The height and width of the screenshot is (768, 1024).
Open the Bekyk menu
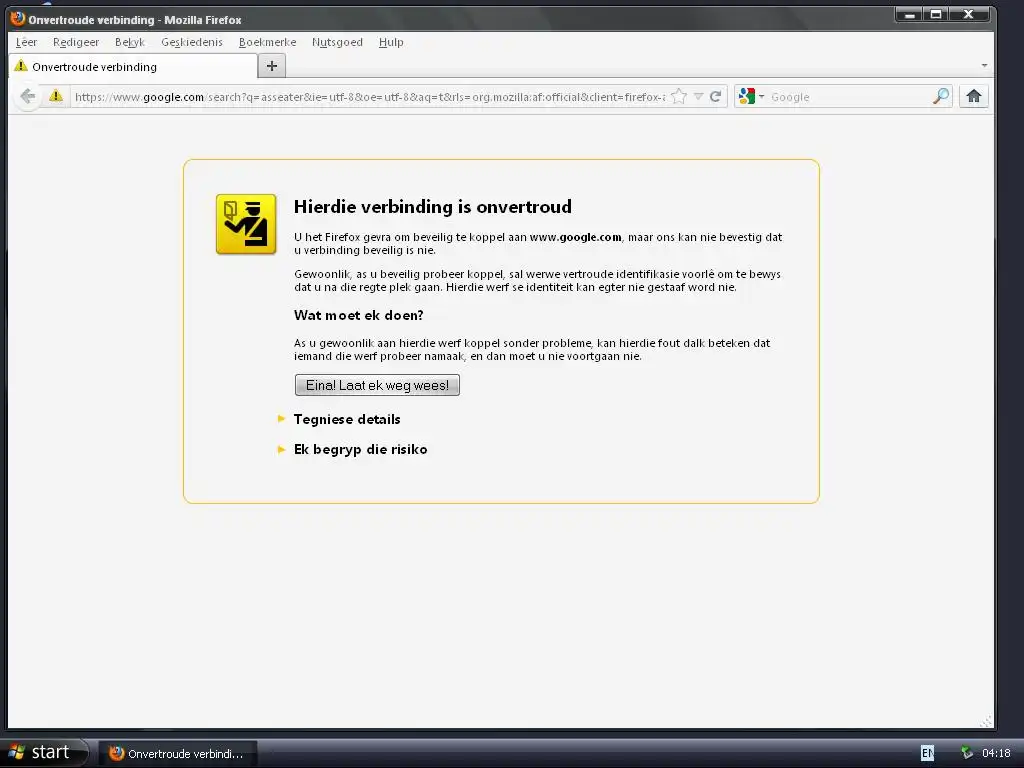(129, 42)
